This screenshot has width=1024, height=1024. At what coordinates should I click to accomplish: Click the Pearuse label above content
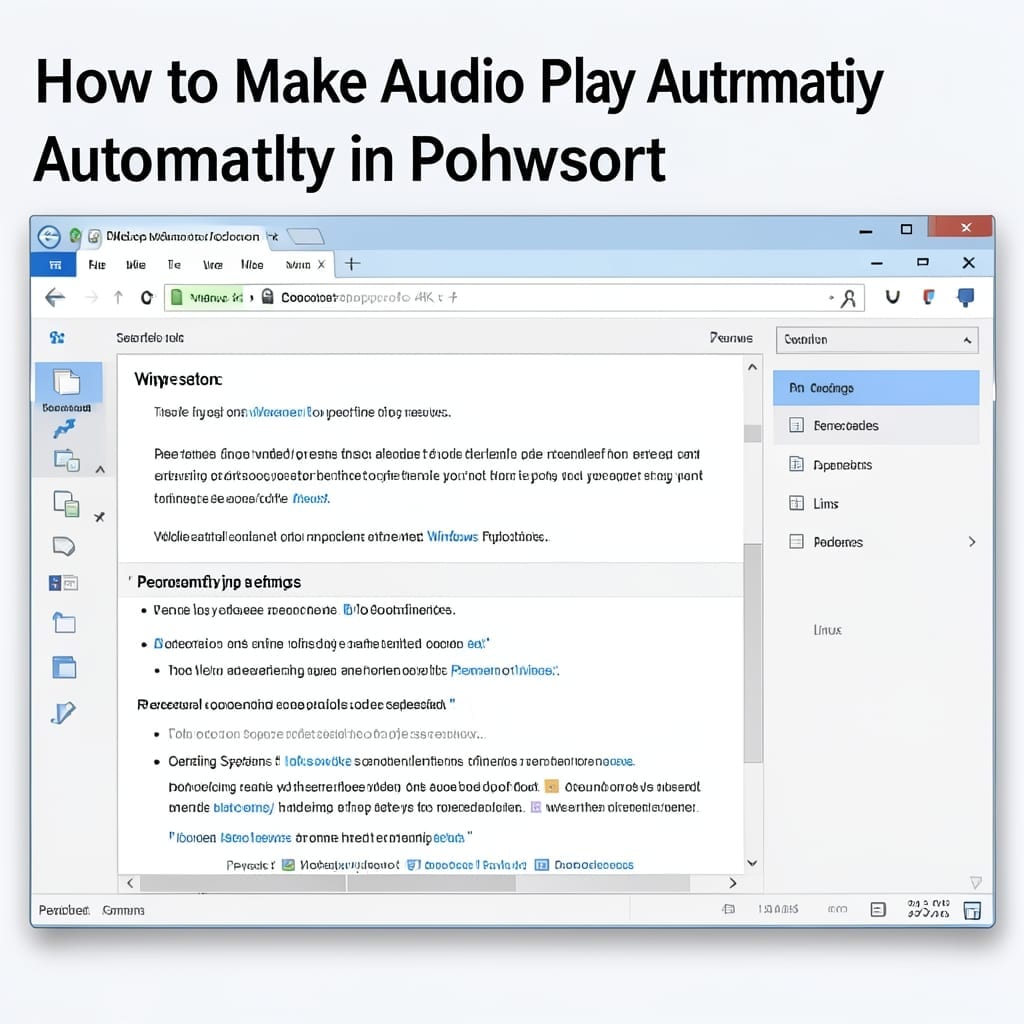click(731, 338)
